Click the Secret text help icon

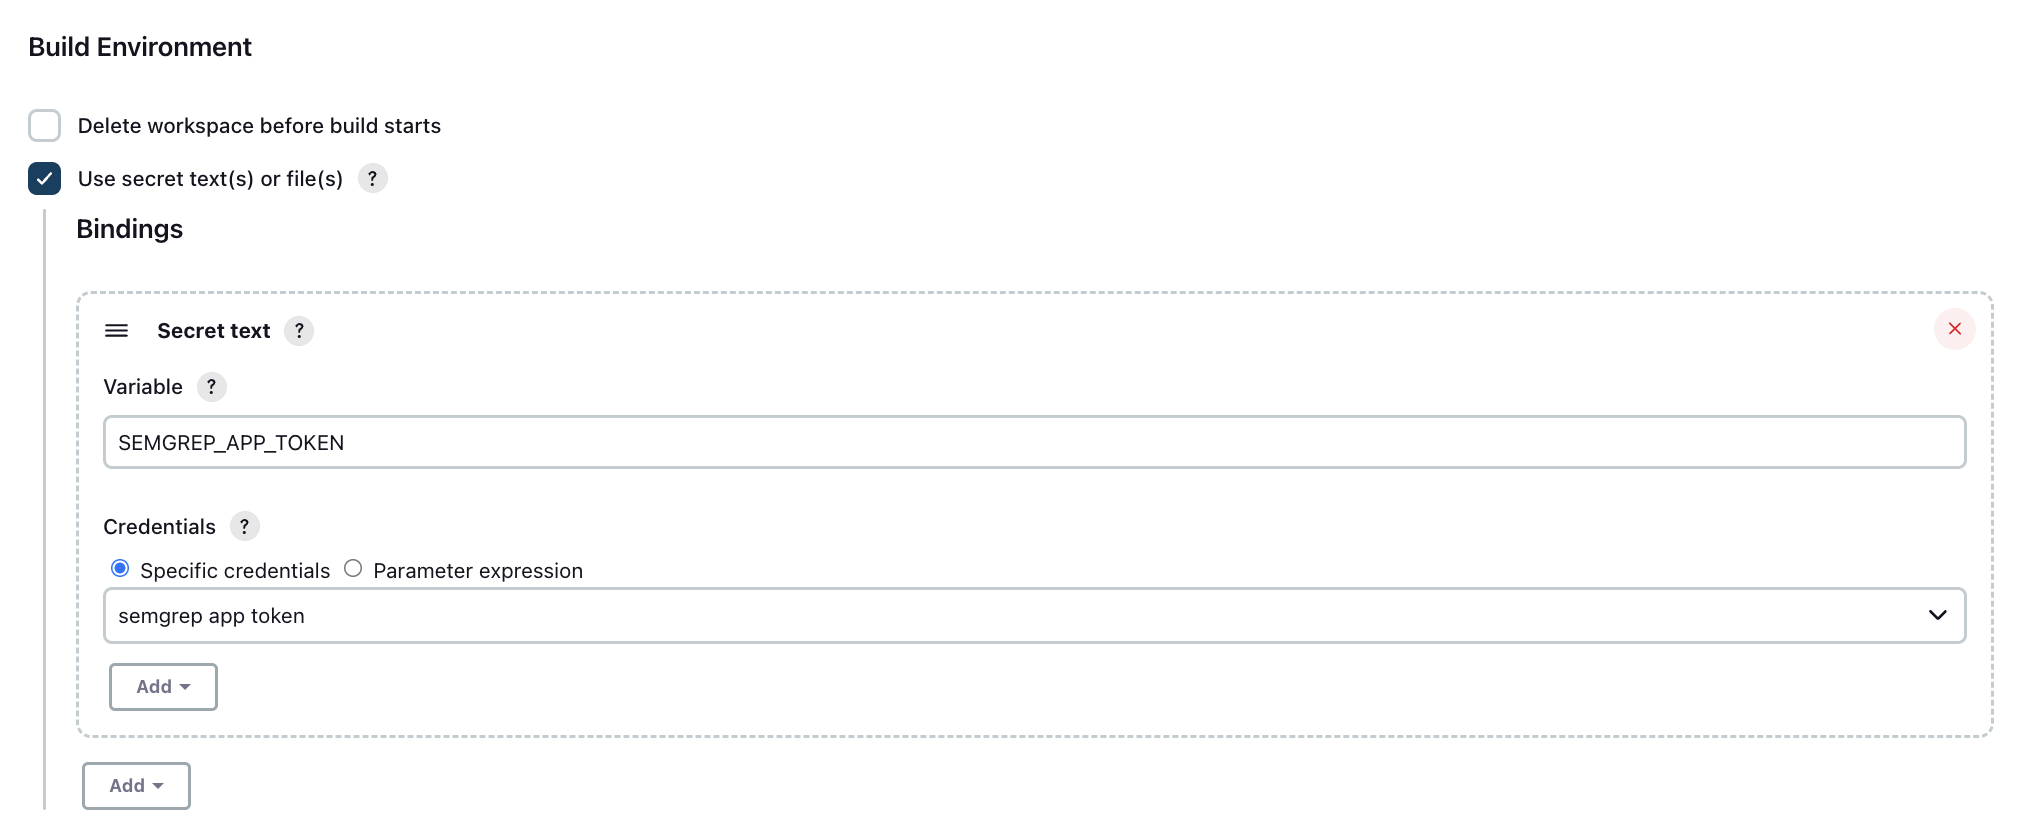point(299,330)
